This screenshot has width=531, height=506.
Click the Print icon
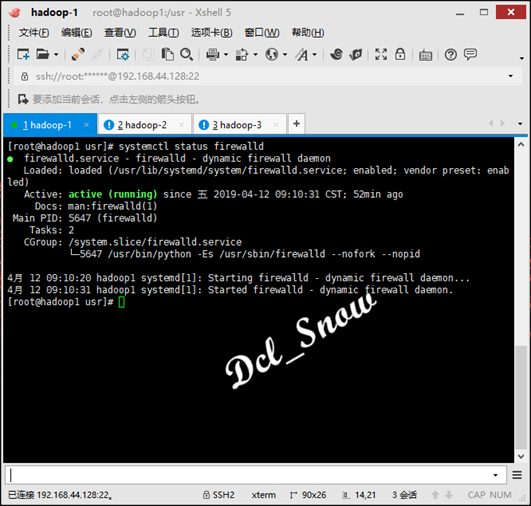coord(213,54)
